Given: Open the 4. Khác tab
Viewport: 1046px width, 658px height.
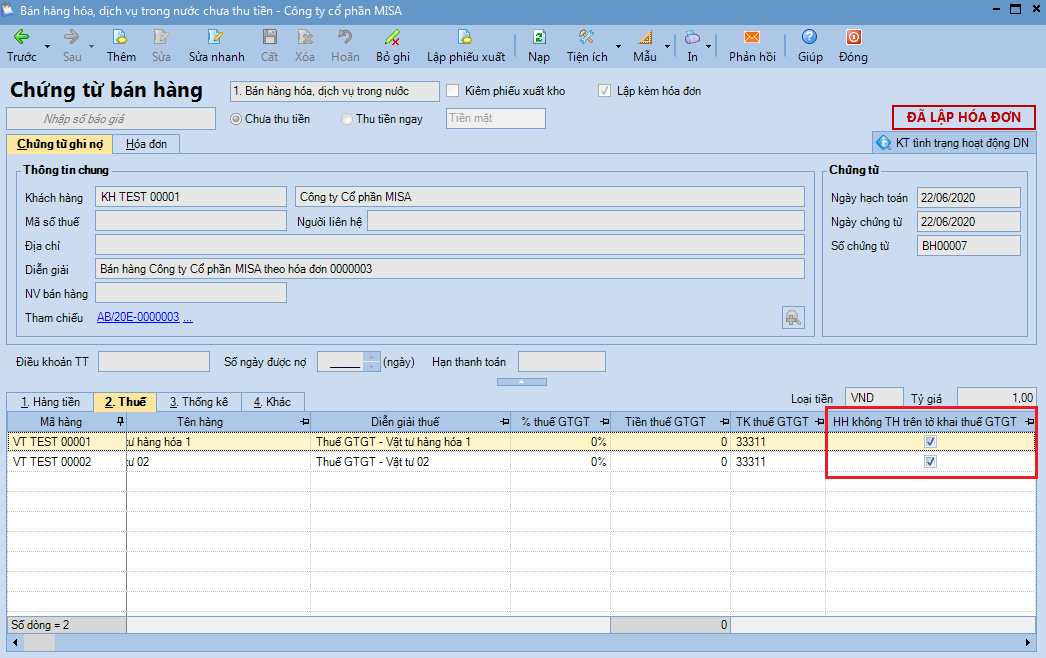Looking at the screenshot, I should tap(272, 402).
